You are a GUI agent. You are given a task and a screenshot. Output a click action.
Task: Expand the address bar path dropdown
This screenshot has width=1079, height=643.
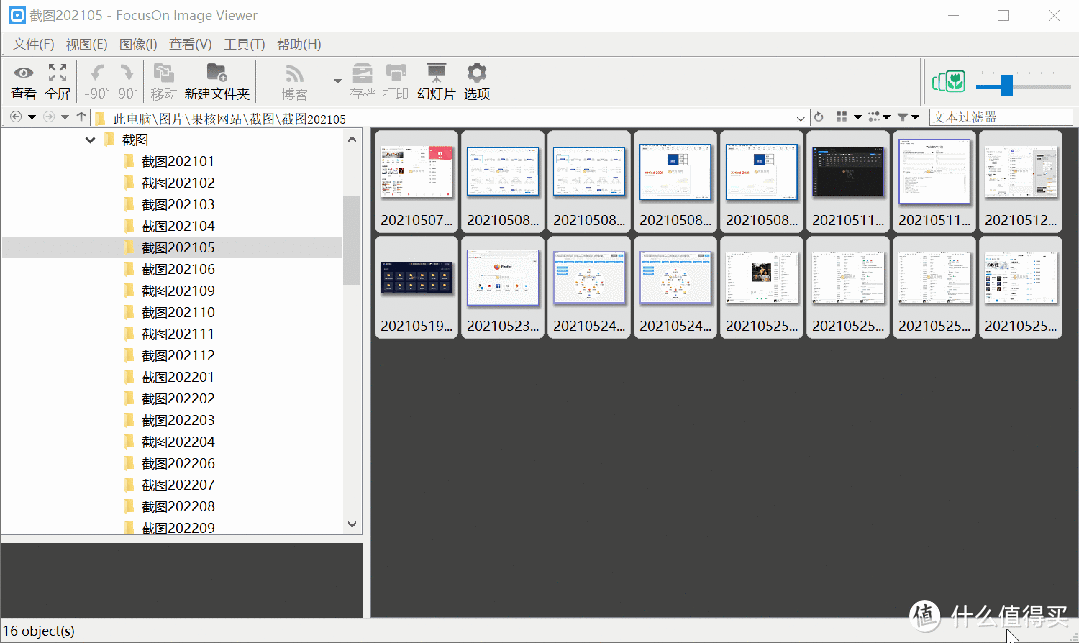[x=800, y=118]
